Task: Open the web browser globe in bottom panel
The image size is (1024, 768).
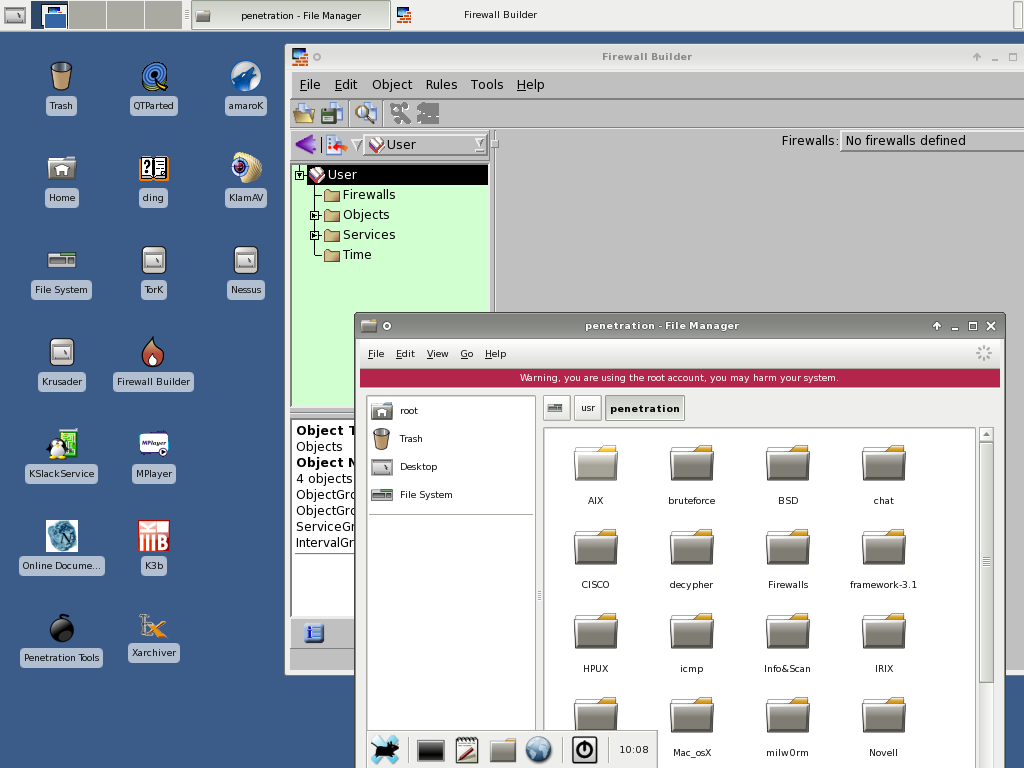Action: (x=539, y=750)
